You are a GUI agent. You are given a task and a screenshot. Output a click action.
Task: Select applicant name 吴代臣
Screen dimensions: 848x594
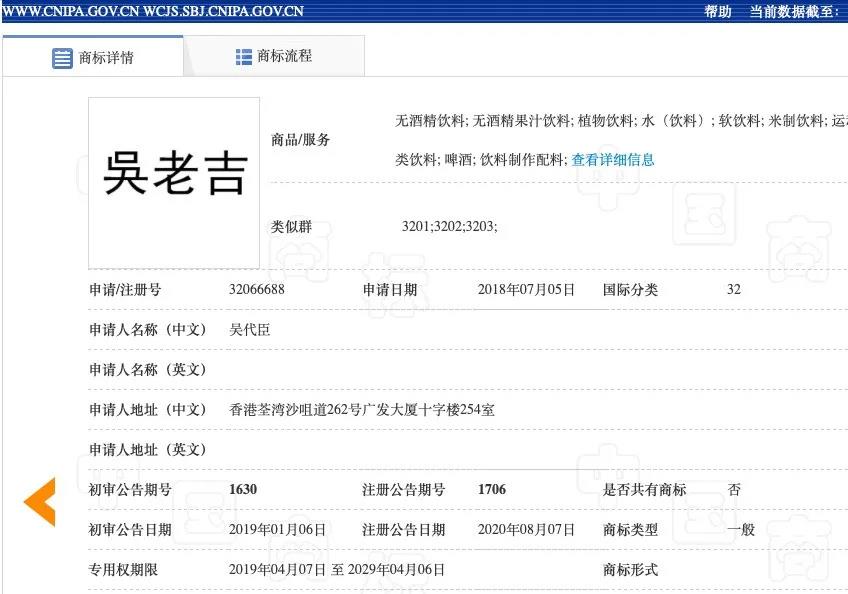tap(250, 329)
